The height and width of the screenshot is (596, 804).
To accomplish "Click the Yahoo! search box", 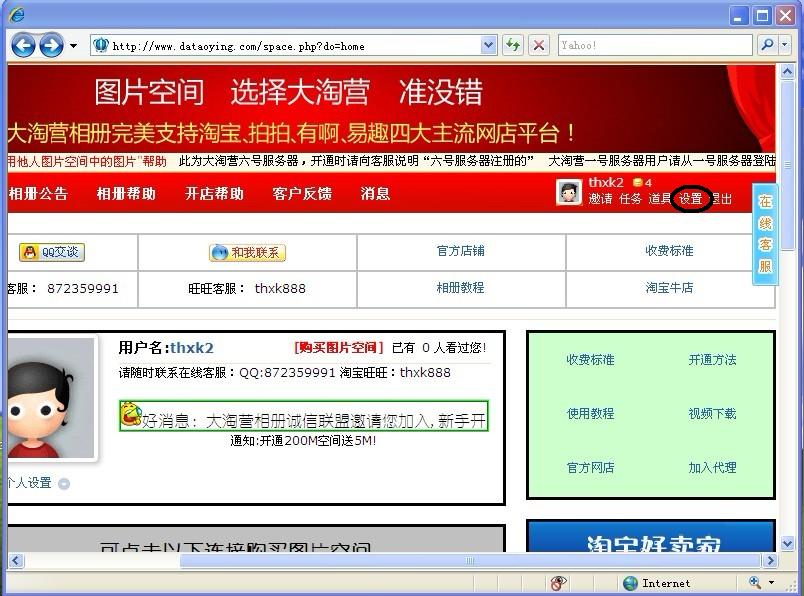I will coord(655,46).
